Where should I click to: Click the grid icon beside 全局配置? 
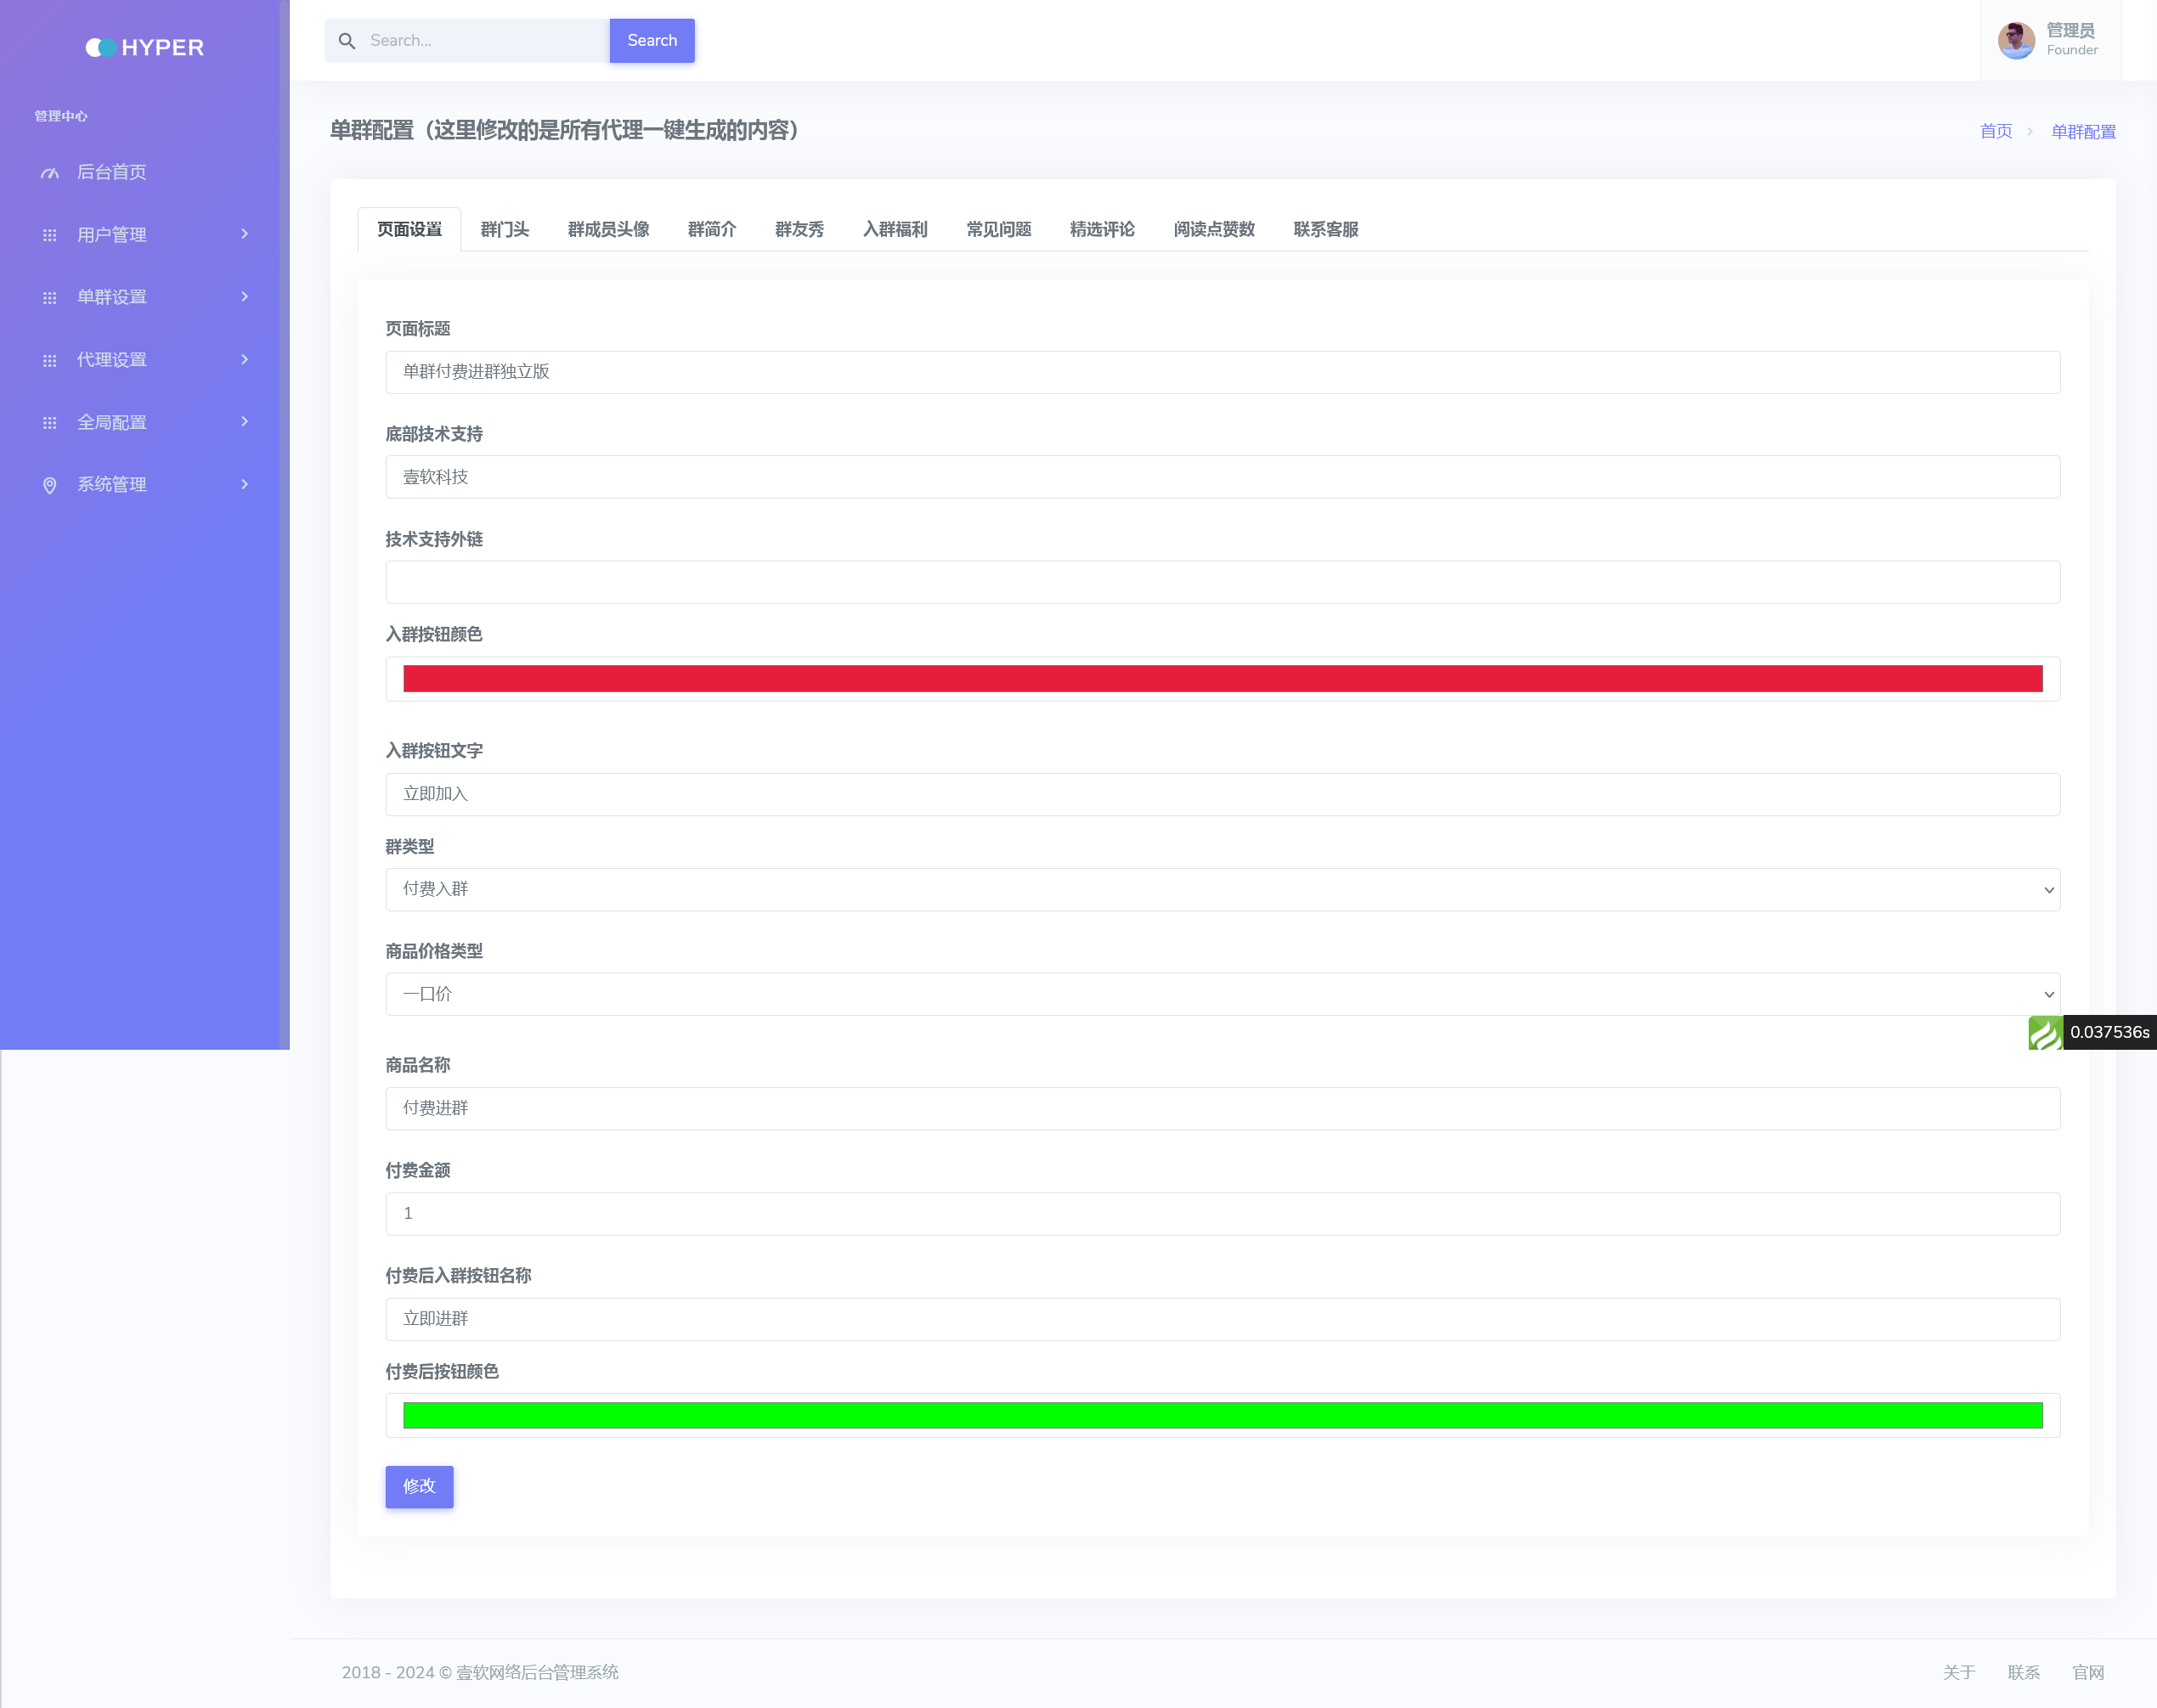click(50, 423)
